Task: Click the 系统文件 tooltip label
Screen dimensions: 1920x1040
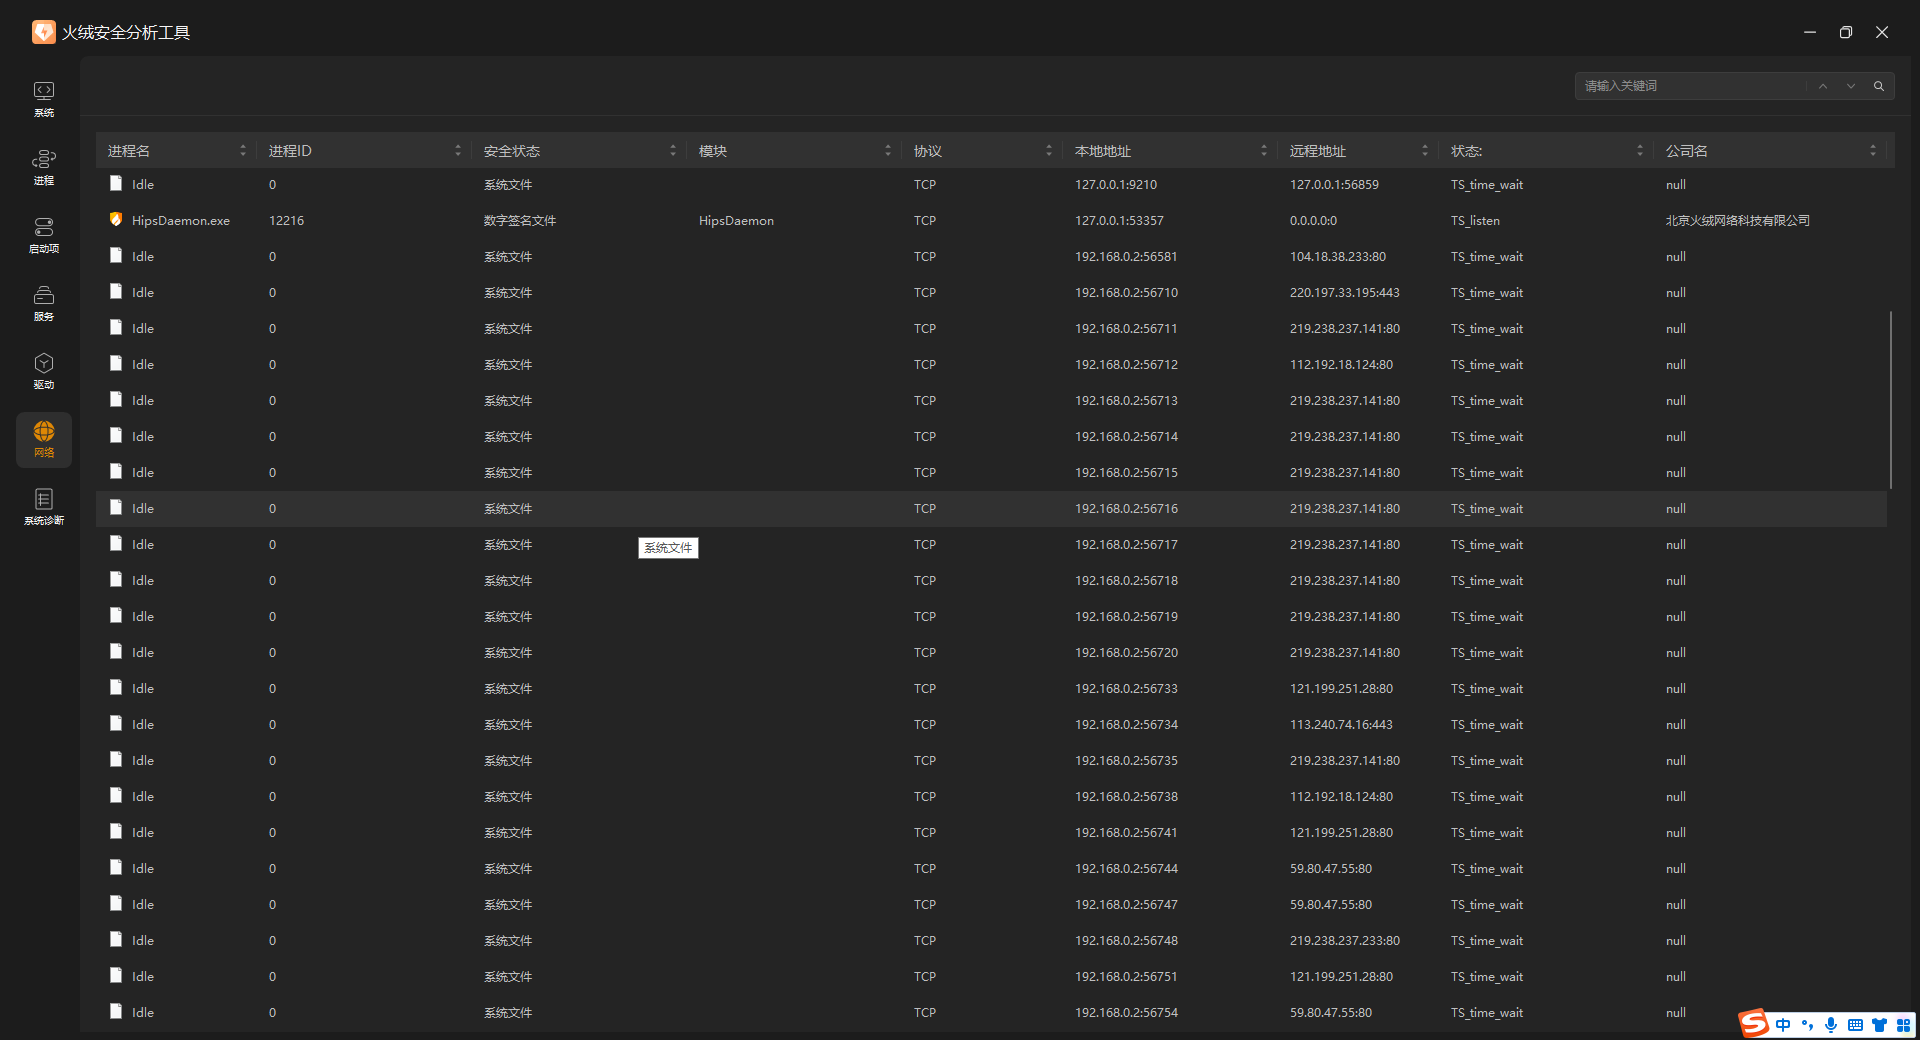Action: 668,548
